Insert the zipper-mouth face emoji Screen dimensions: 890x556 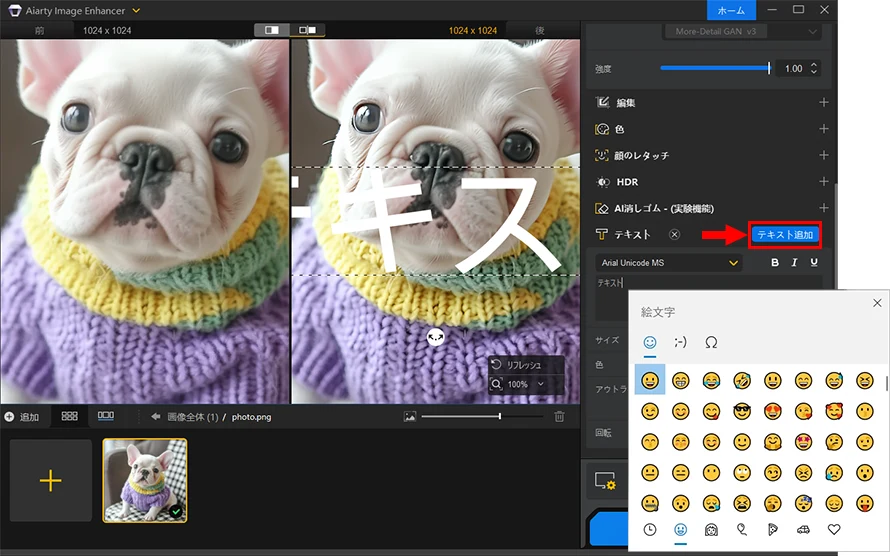650,503
